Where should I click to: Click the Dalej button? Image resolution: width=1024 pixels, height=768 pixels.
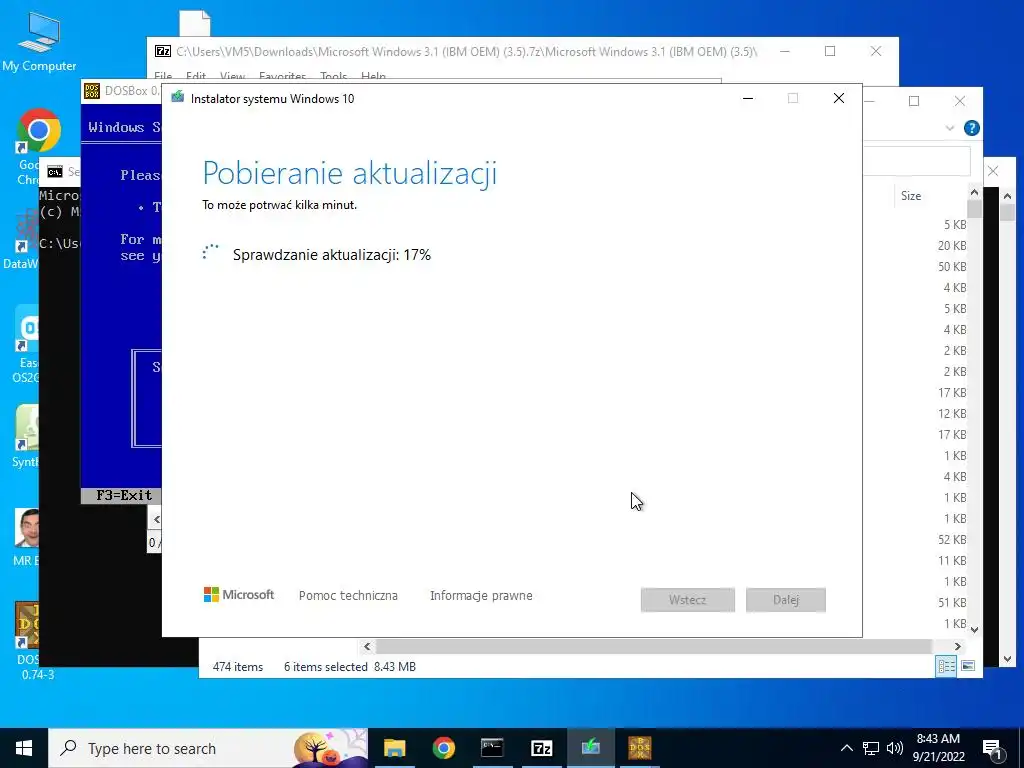click(x=786, y=600)
